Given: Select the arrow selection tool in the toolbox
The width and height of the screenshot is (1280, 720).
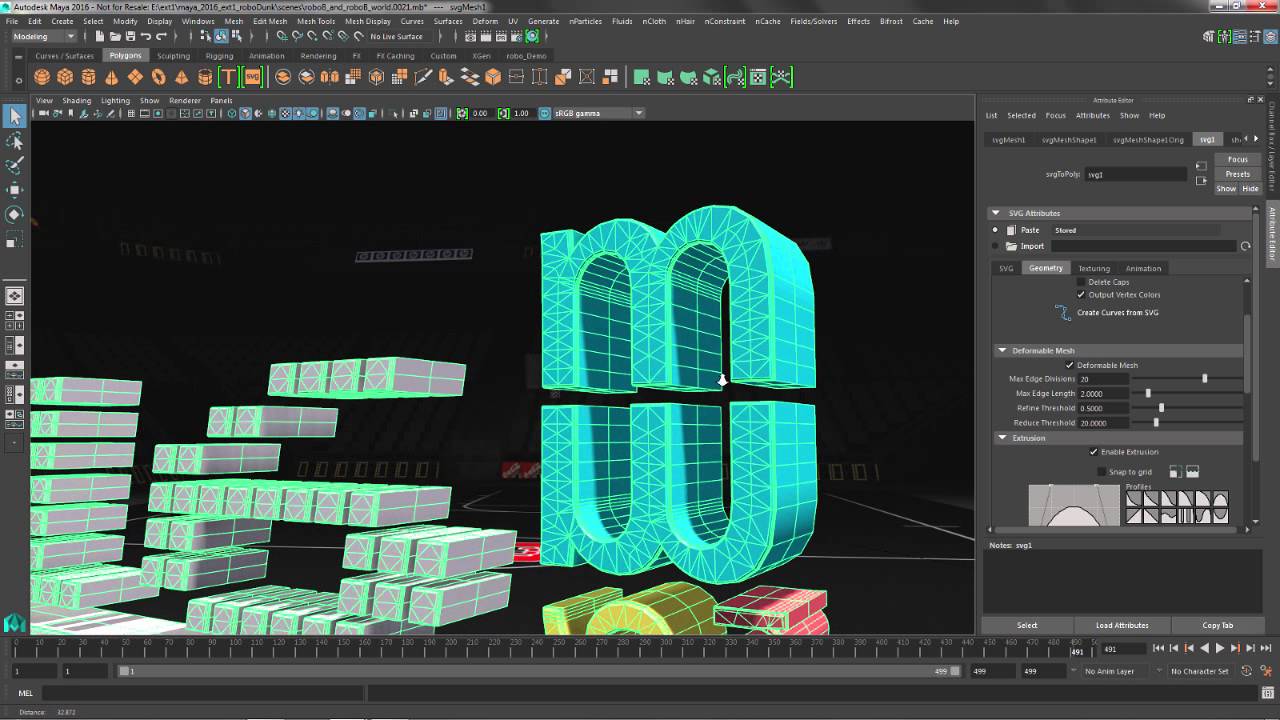Looking at the screenshot, I should coord(15,117).
